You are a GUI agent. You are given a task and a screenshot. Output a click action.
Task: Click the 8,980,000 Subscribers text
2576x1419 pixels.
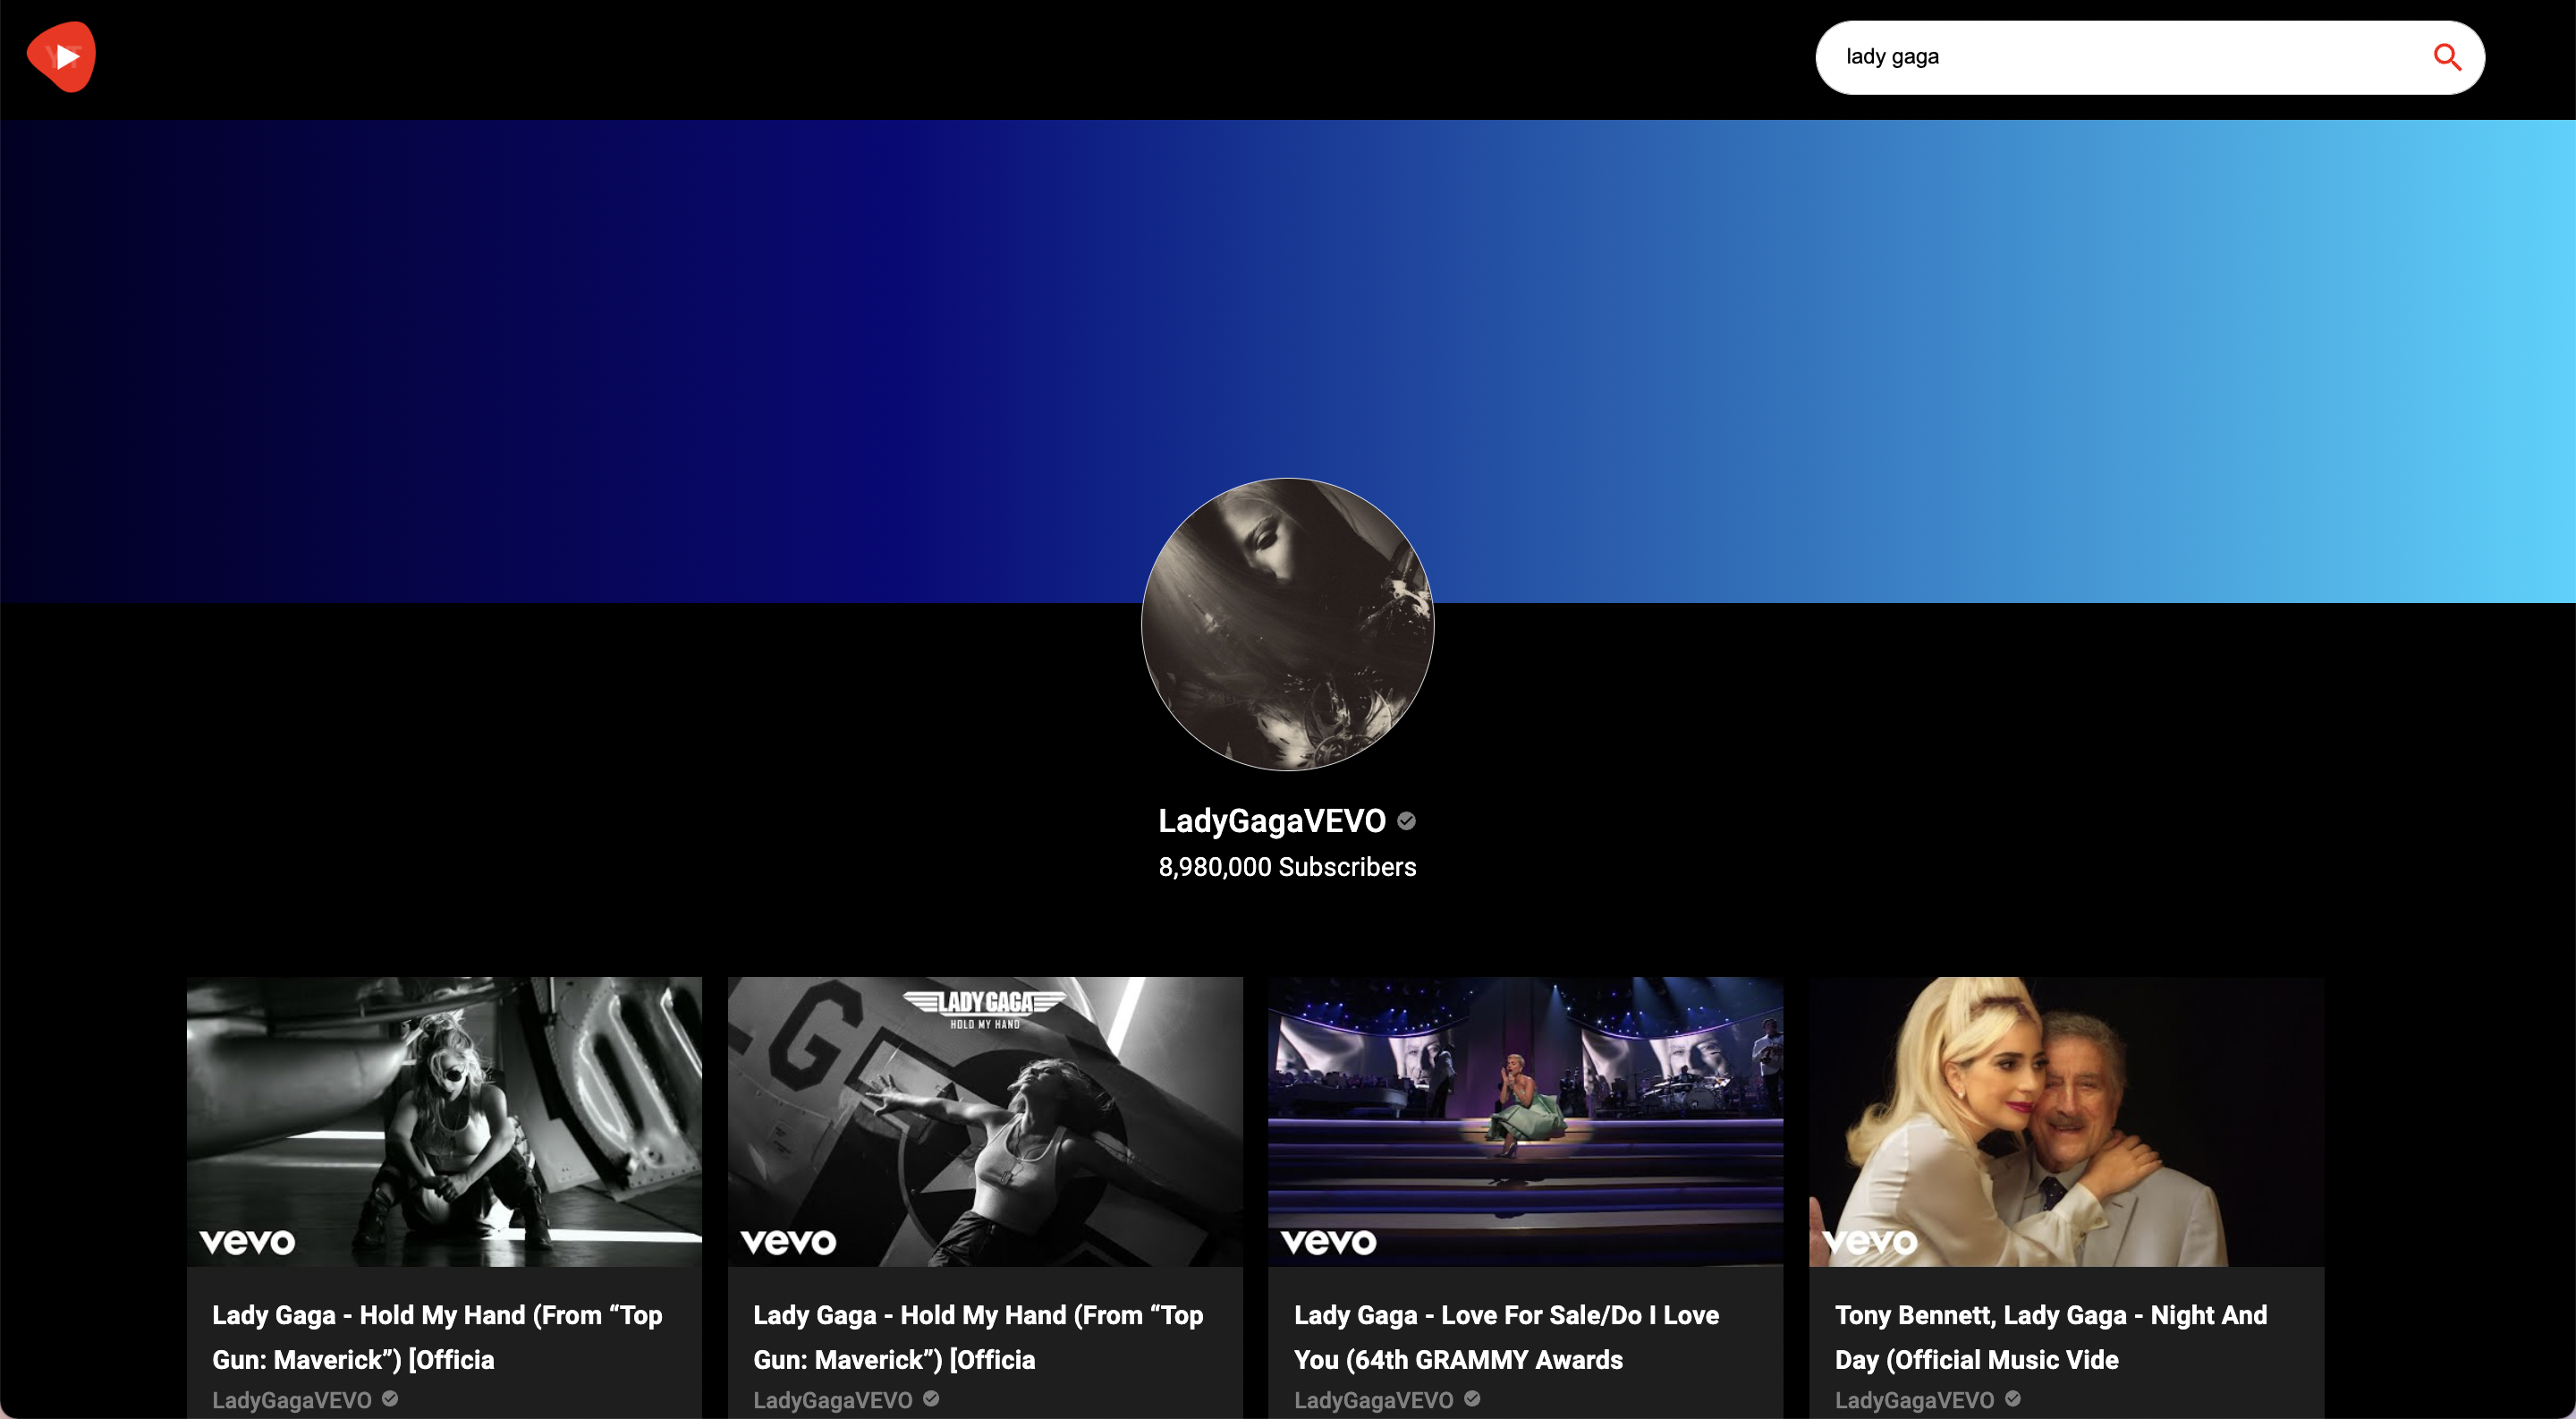[1287, 867]
